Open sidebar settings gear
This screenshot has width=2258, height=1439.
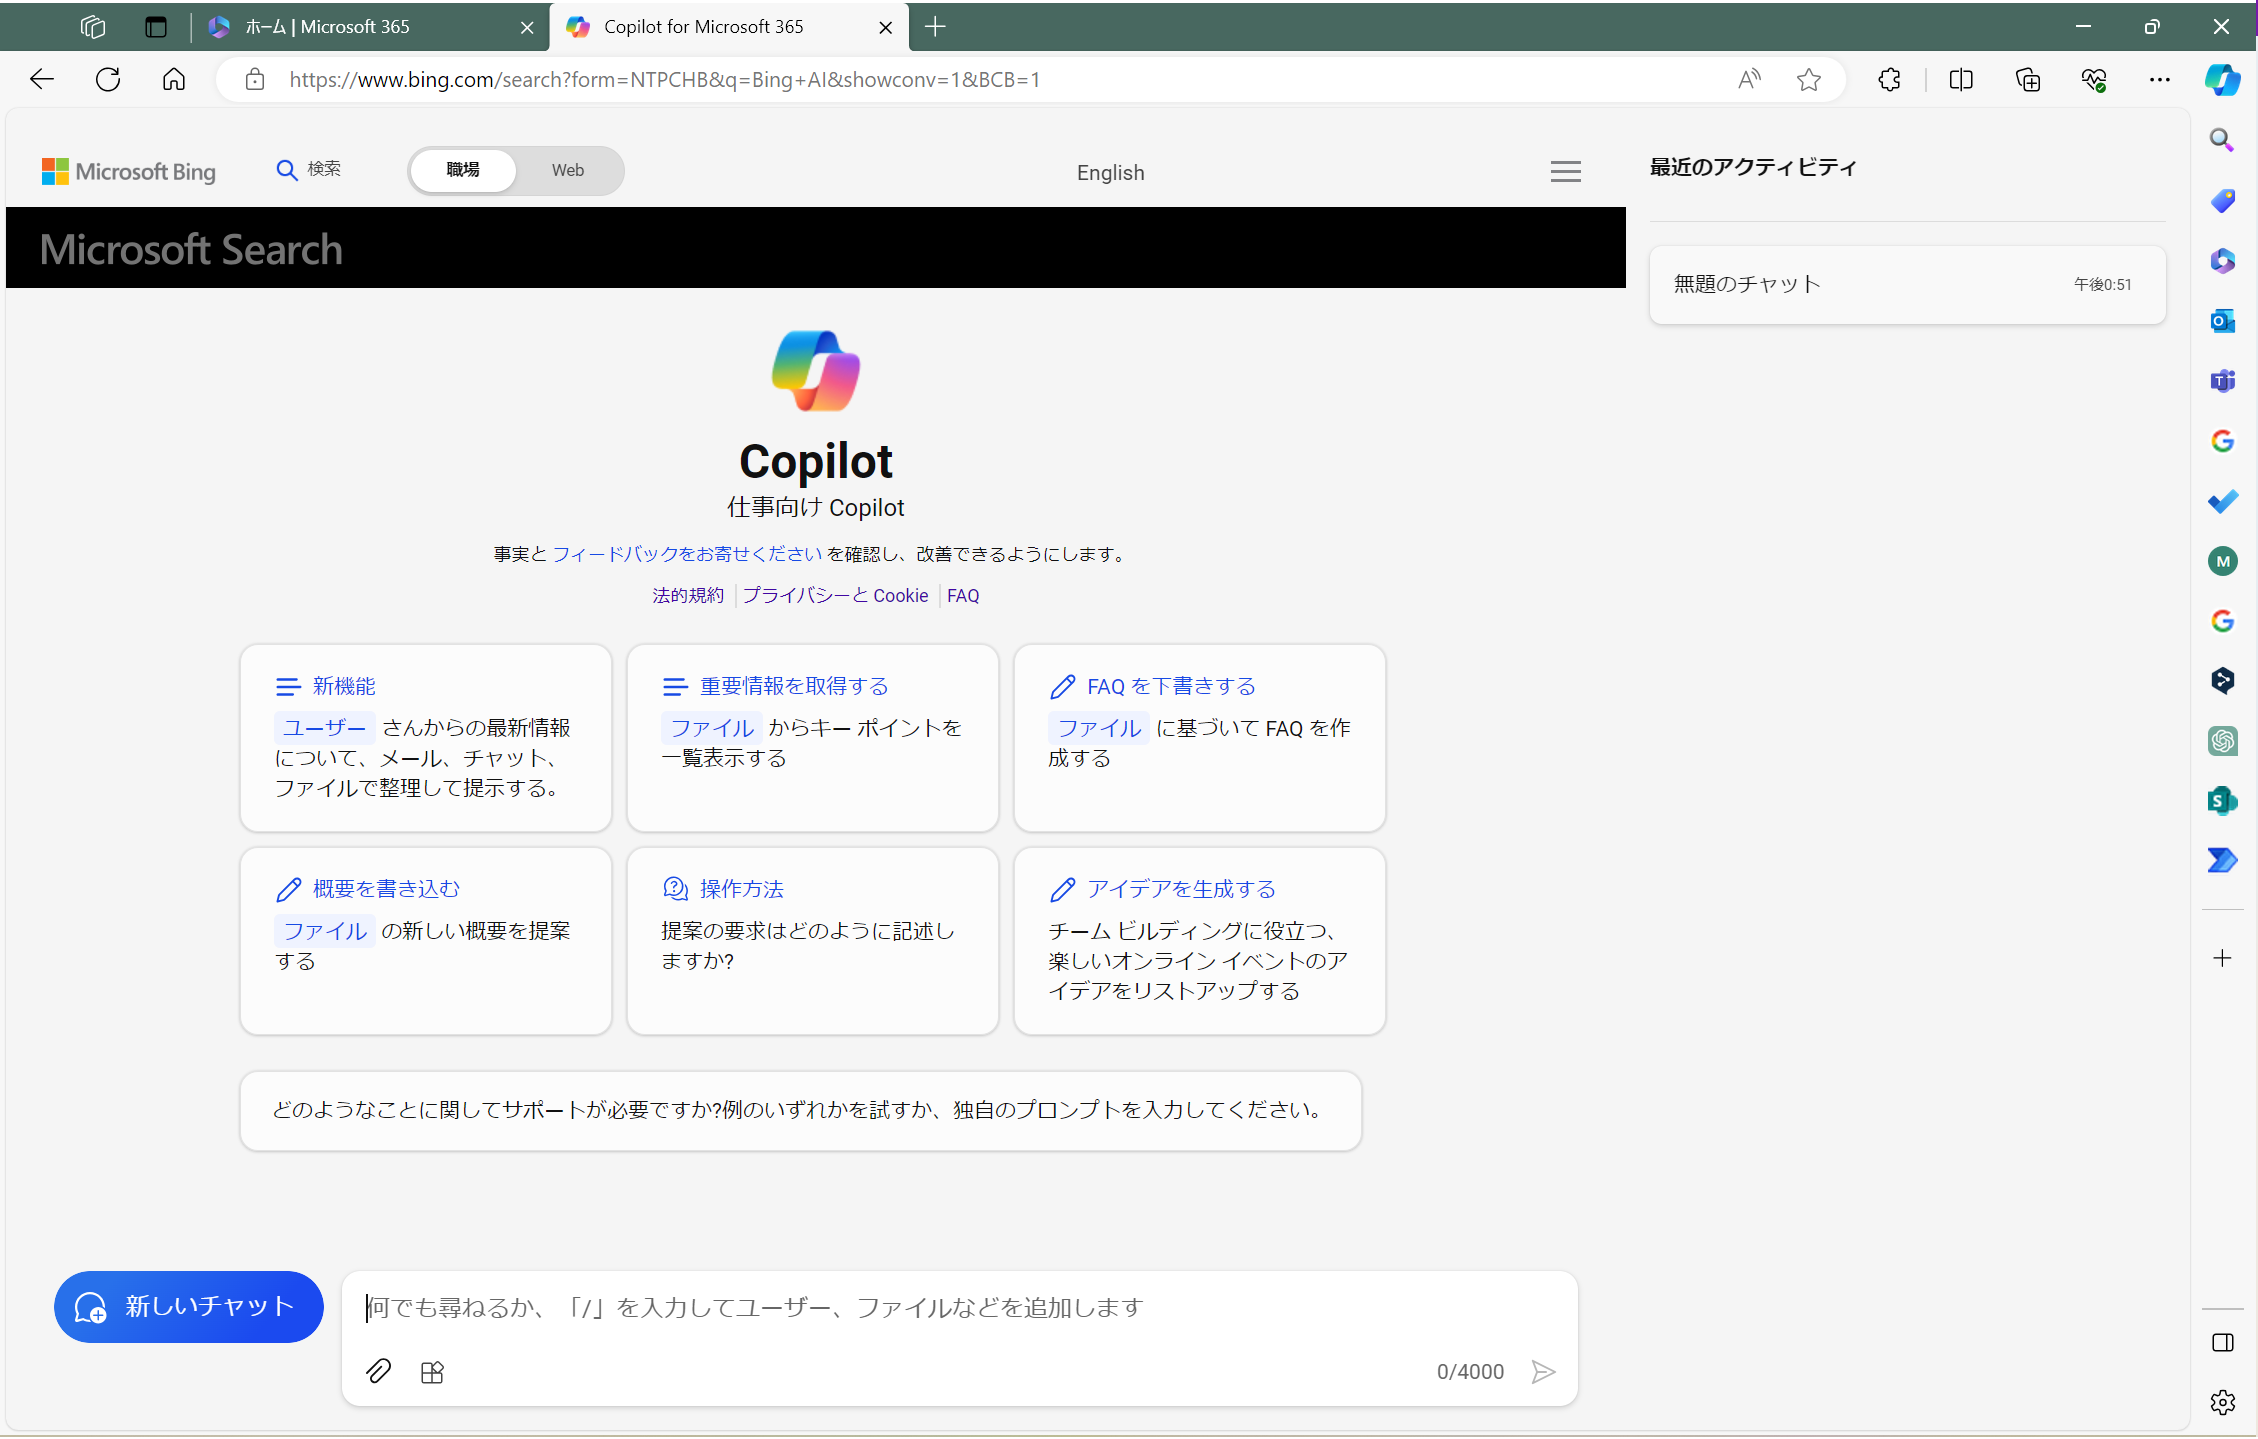pos(2222,1402)
